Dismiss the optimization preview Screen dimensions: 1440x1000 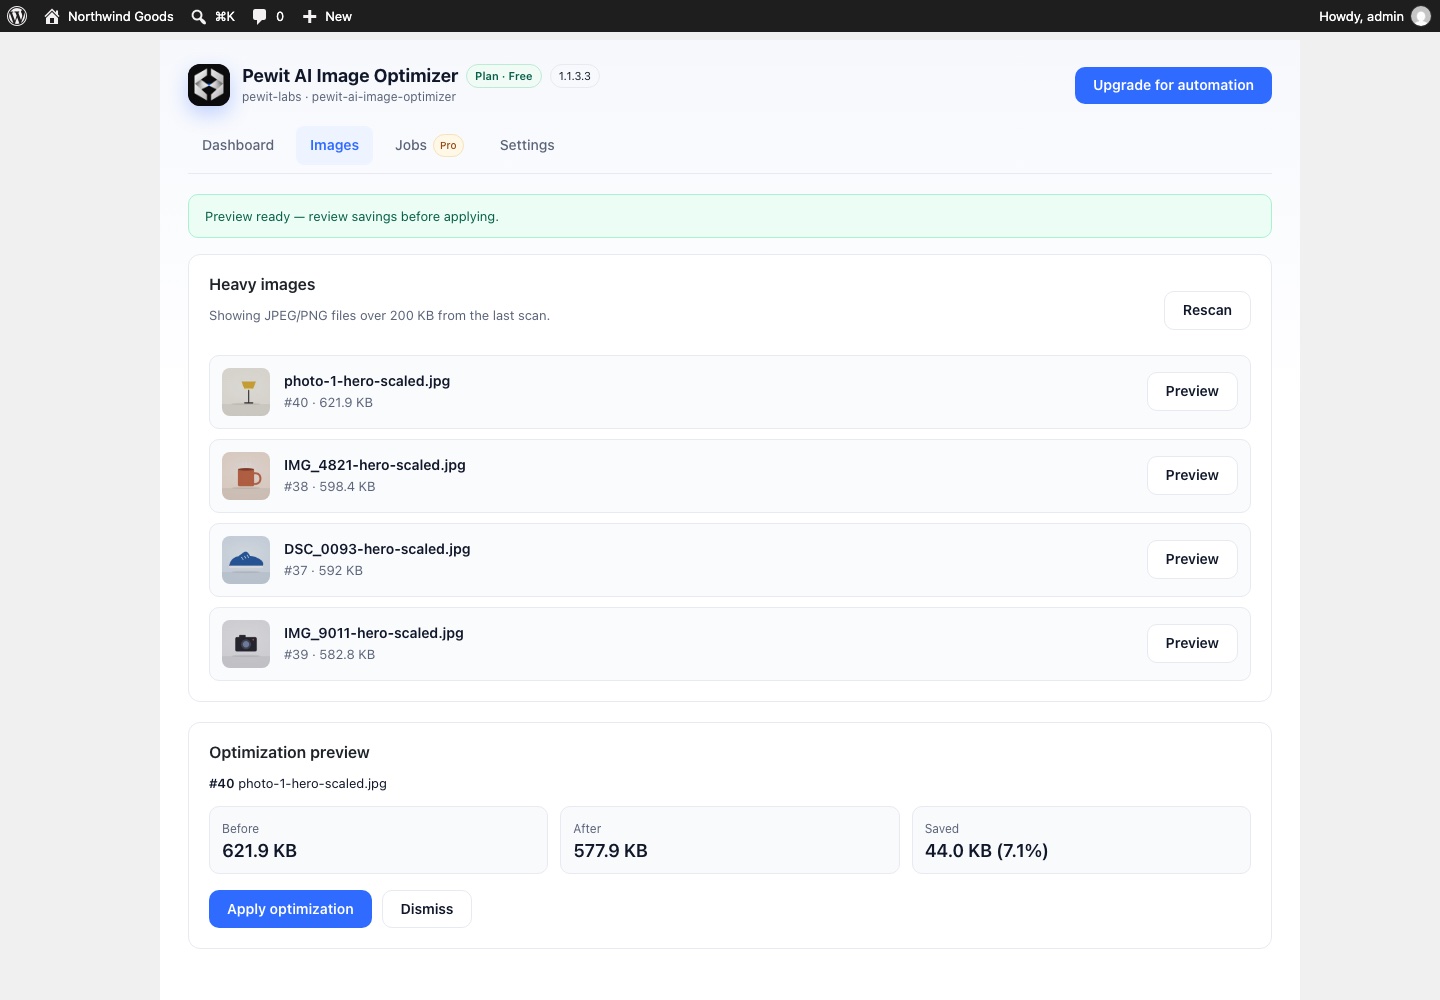(x=427, y=909)
